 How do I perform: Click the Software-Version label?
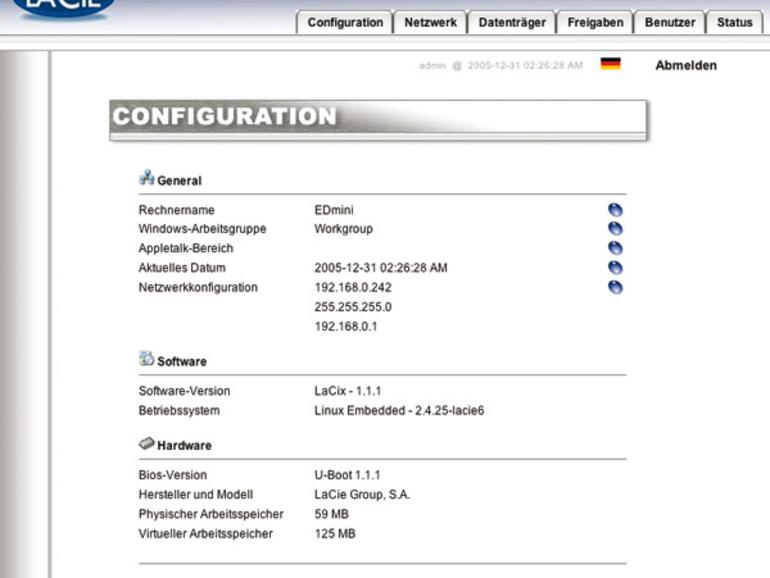click(x=185, y=391)
